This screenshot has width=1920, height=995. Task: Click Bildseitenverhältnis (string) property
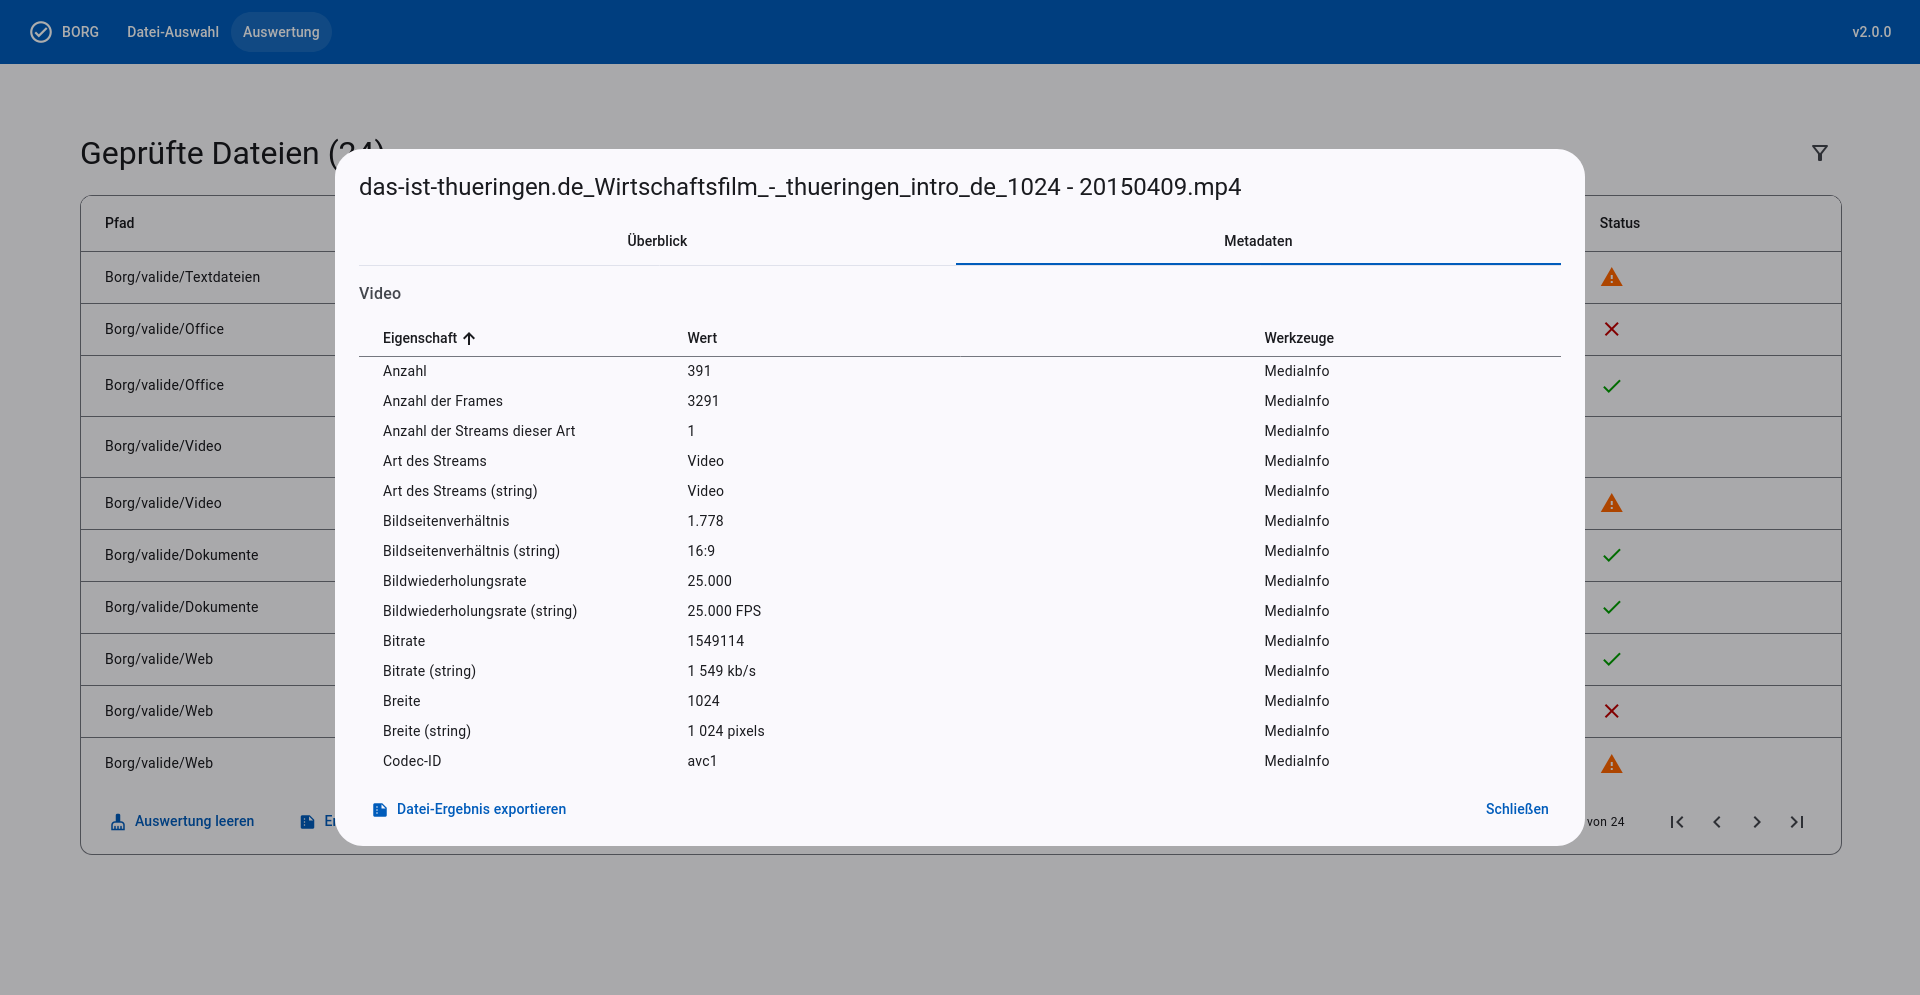point(471,551)
